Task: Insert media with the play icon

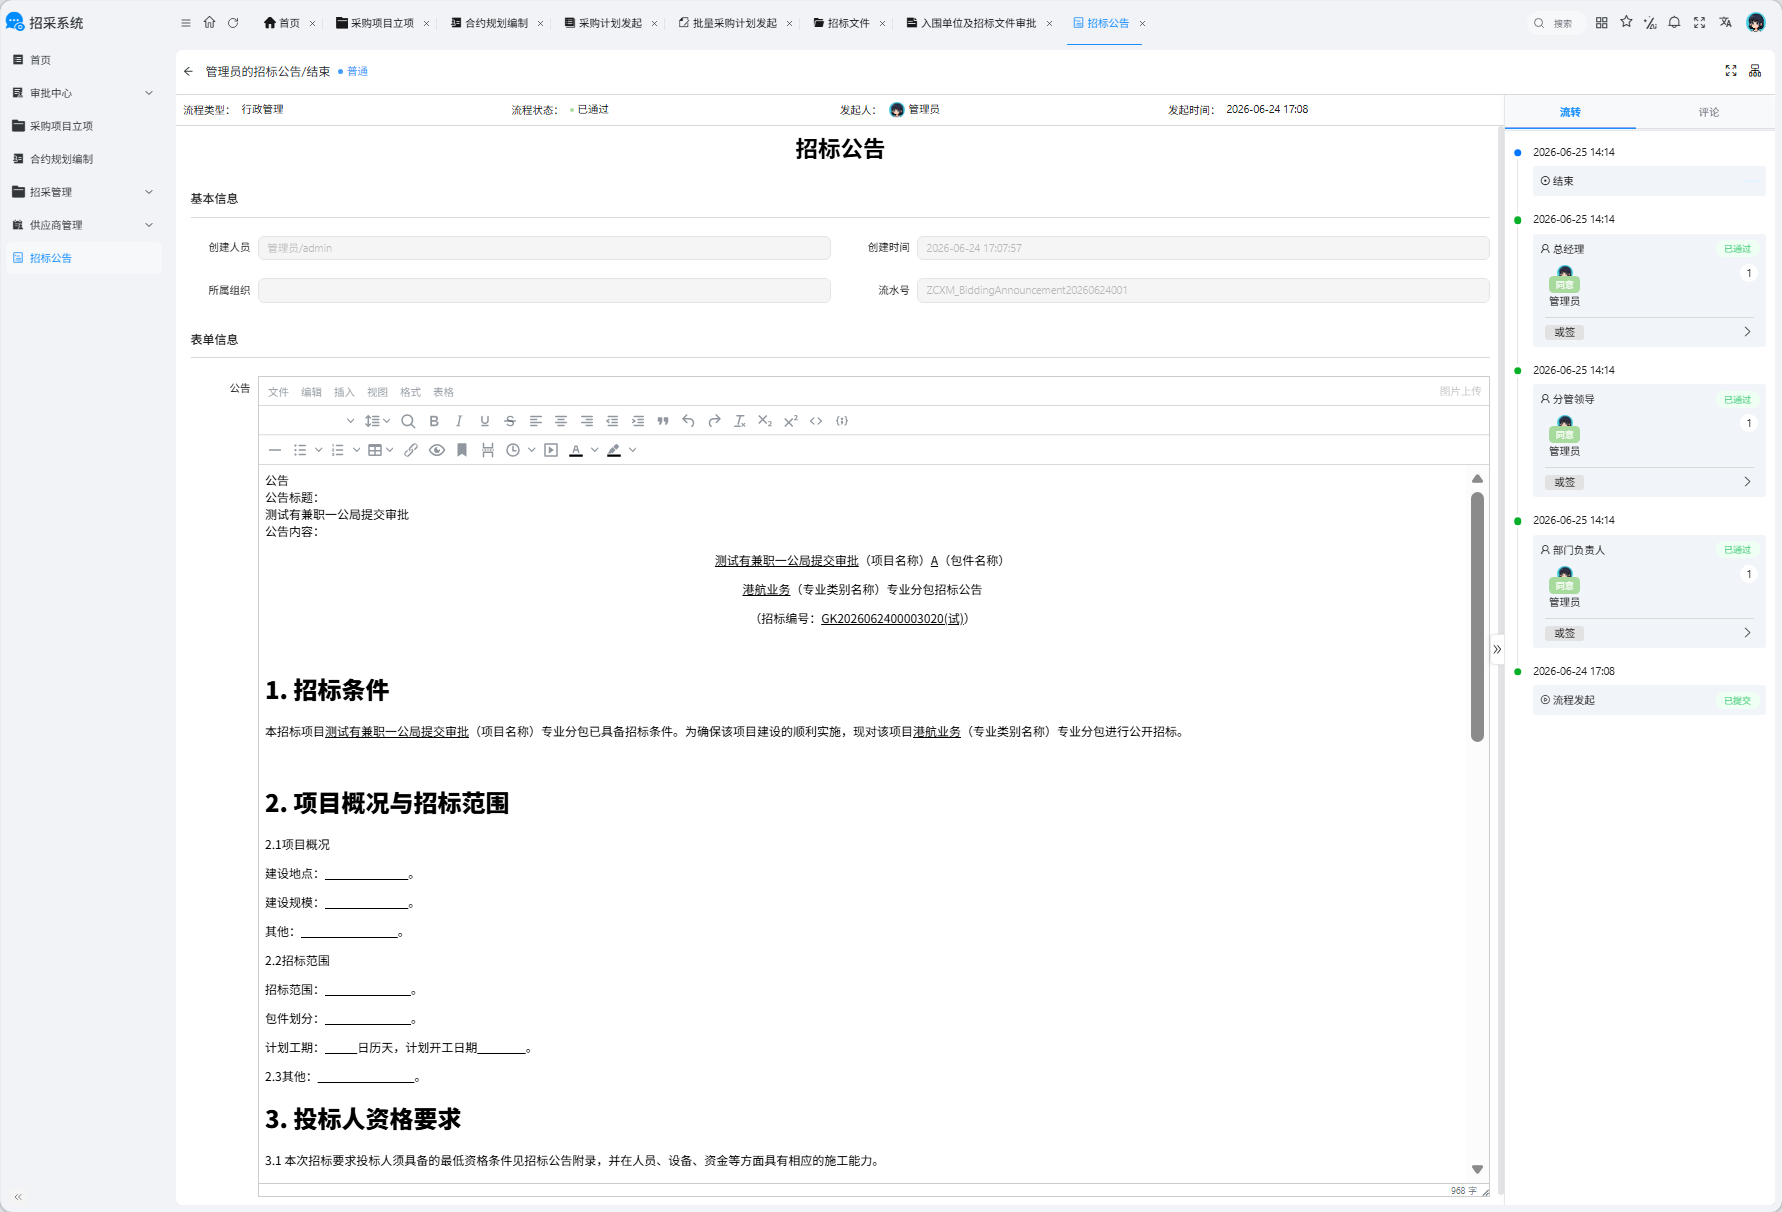Action: click(x=551, y=450)
